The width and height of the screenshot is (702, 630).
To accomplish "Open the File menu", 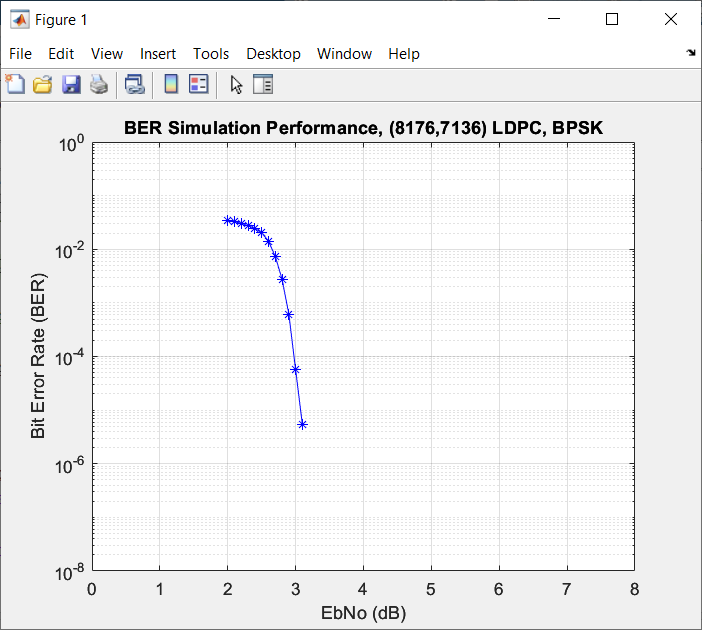I will [x=20, y=54].
